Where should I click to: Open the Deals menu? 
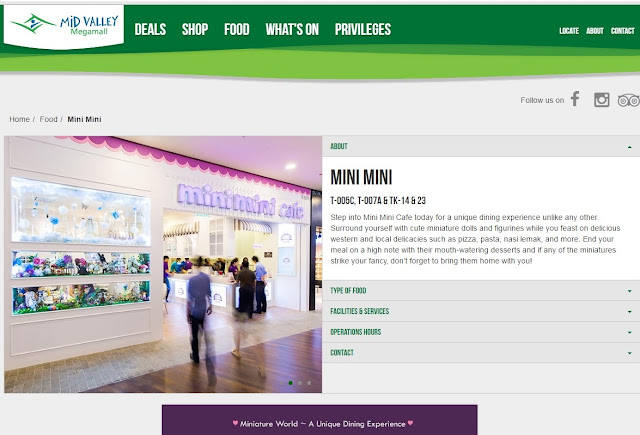[150, 29]
